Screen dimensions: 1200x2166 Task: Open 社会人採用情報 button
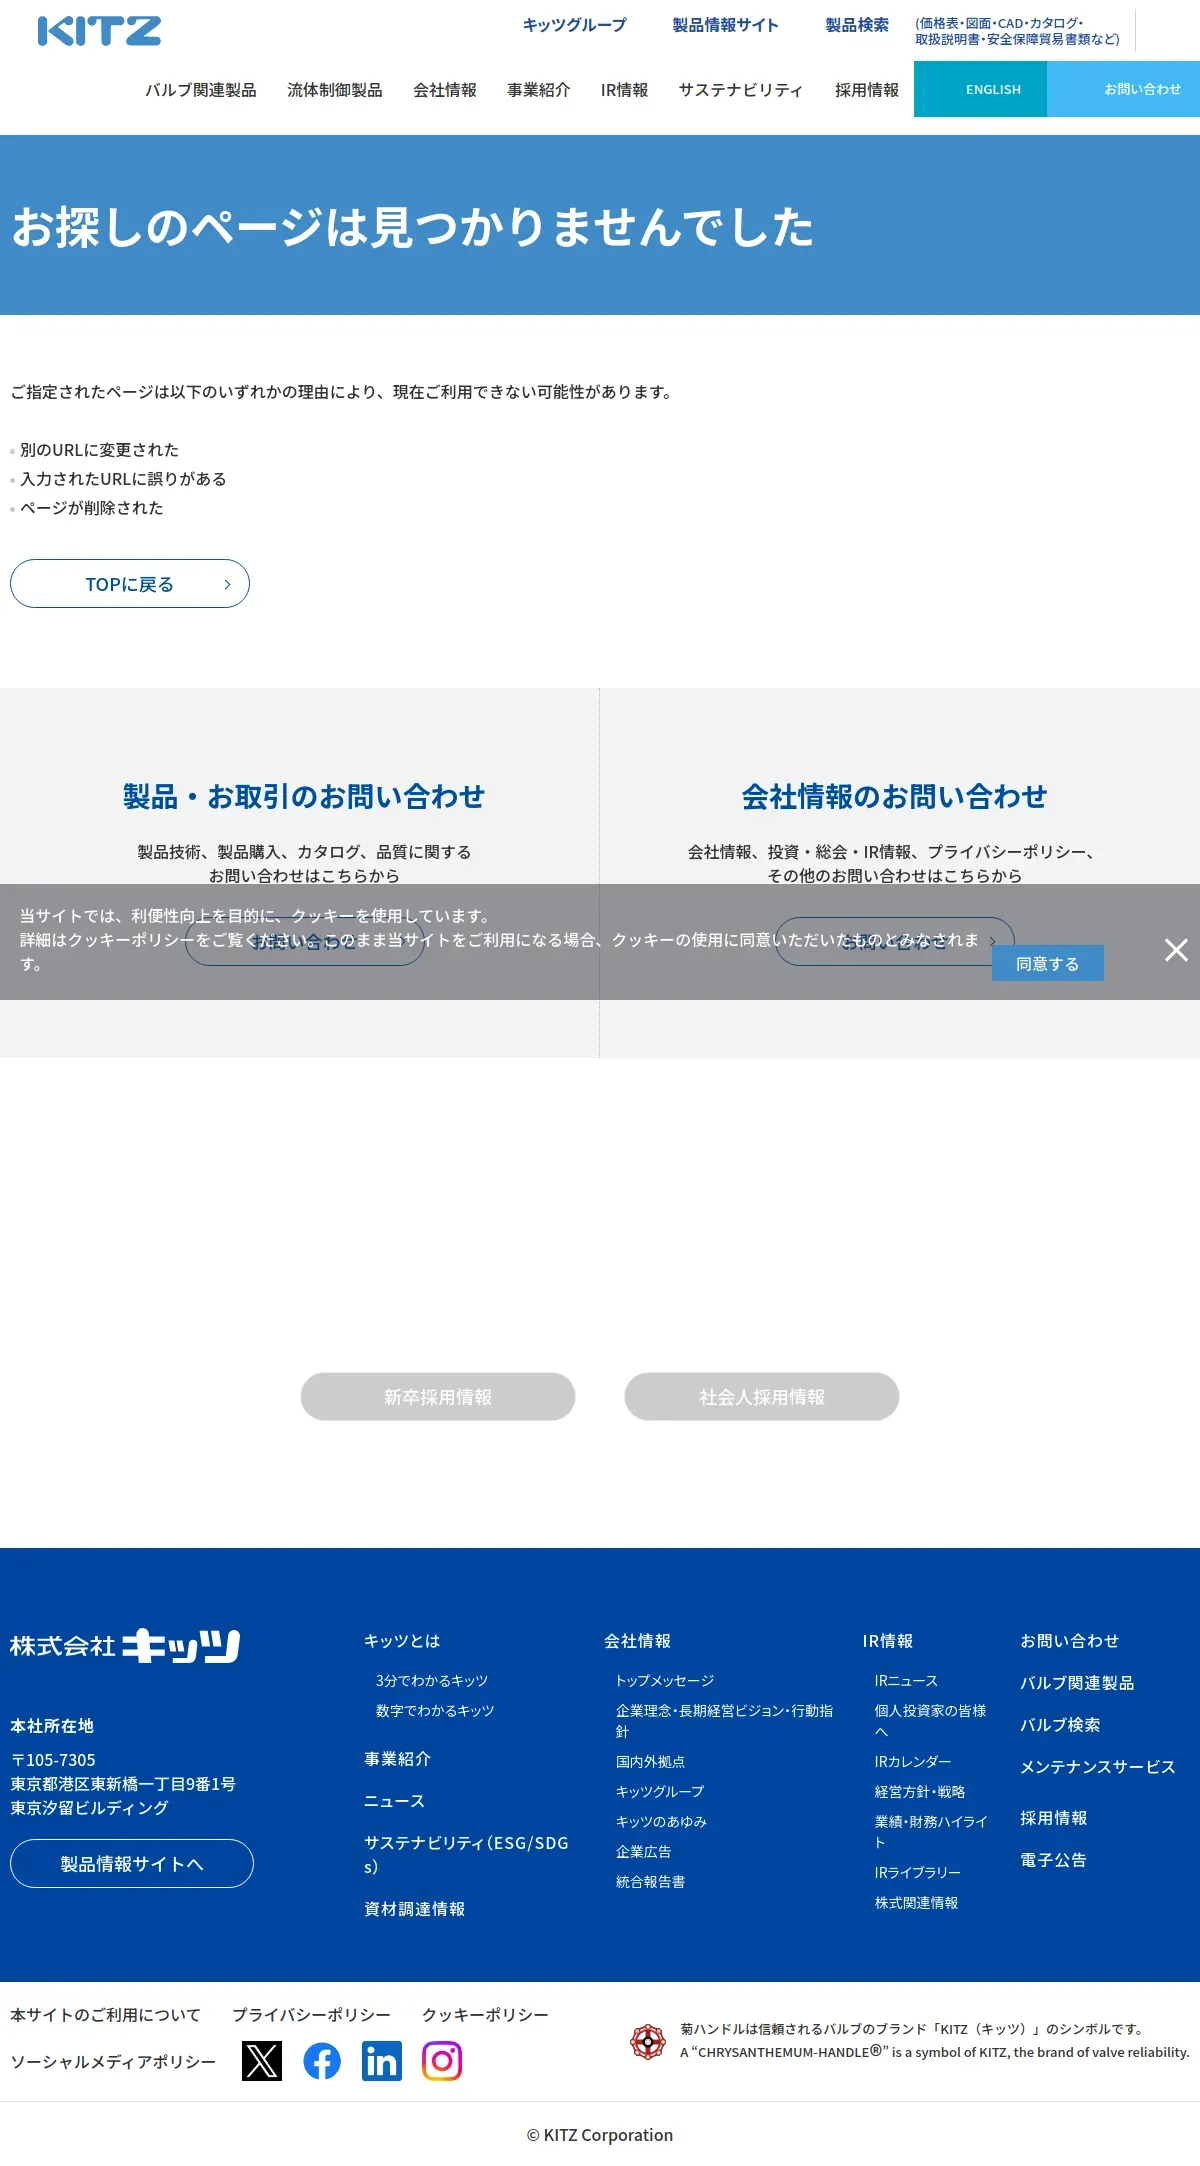click(762, 1397)
